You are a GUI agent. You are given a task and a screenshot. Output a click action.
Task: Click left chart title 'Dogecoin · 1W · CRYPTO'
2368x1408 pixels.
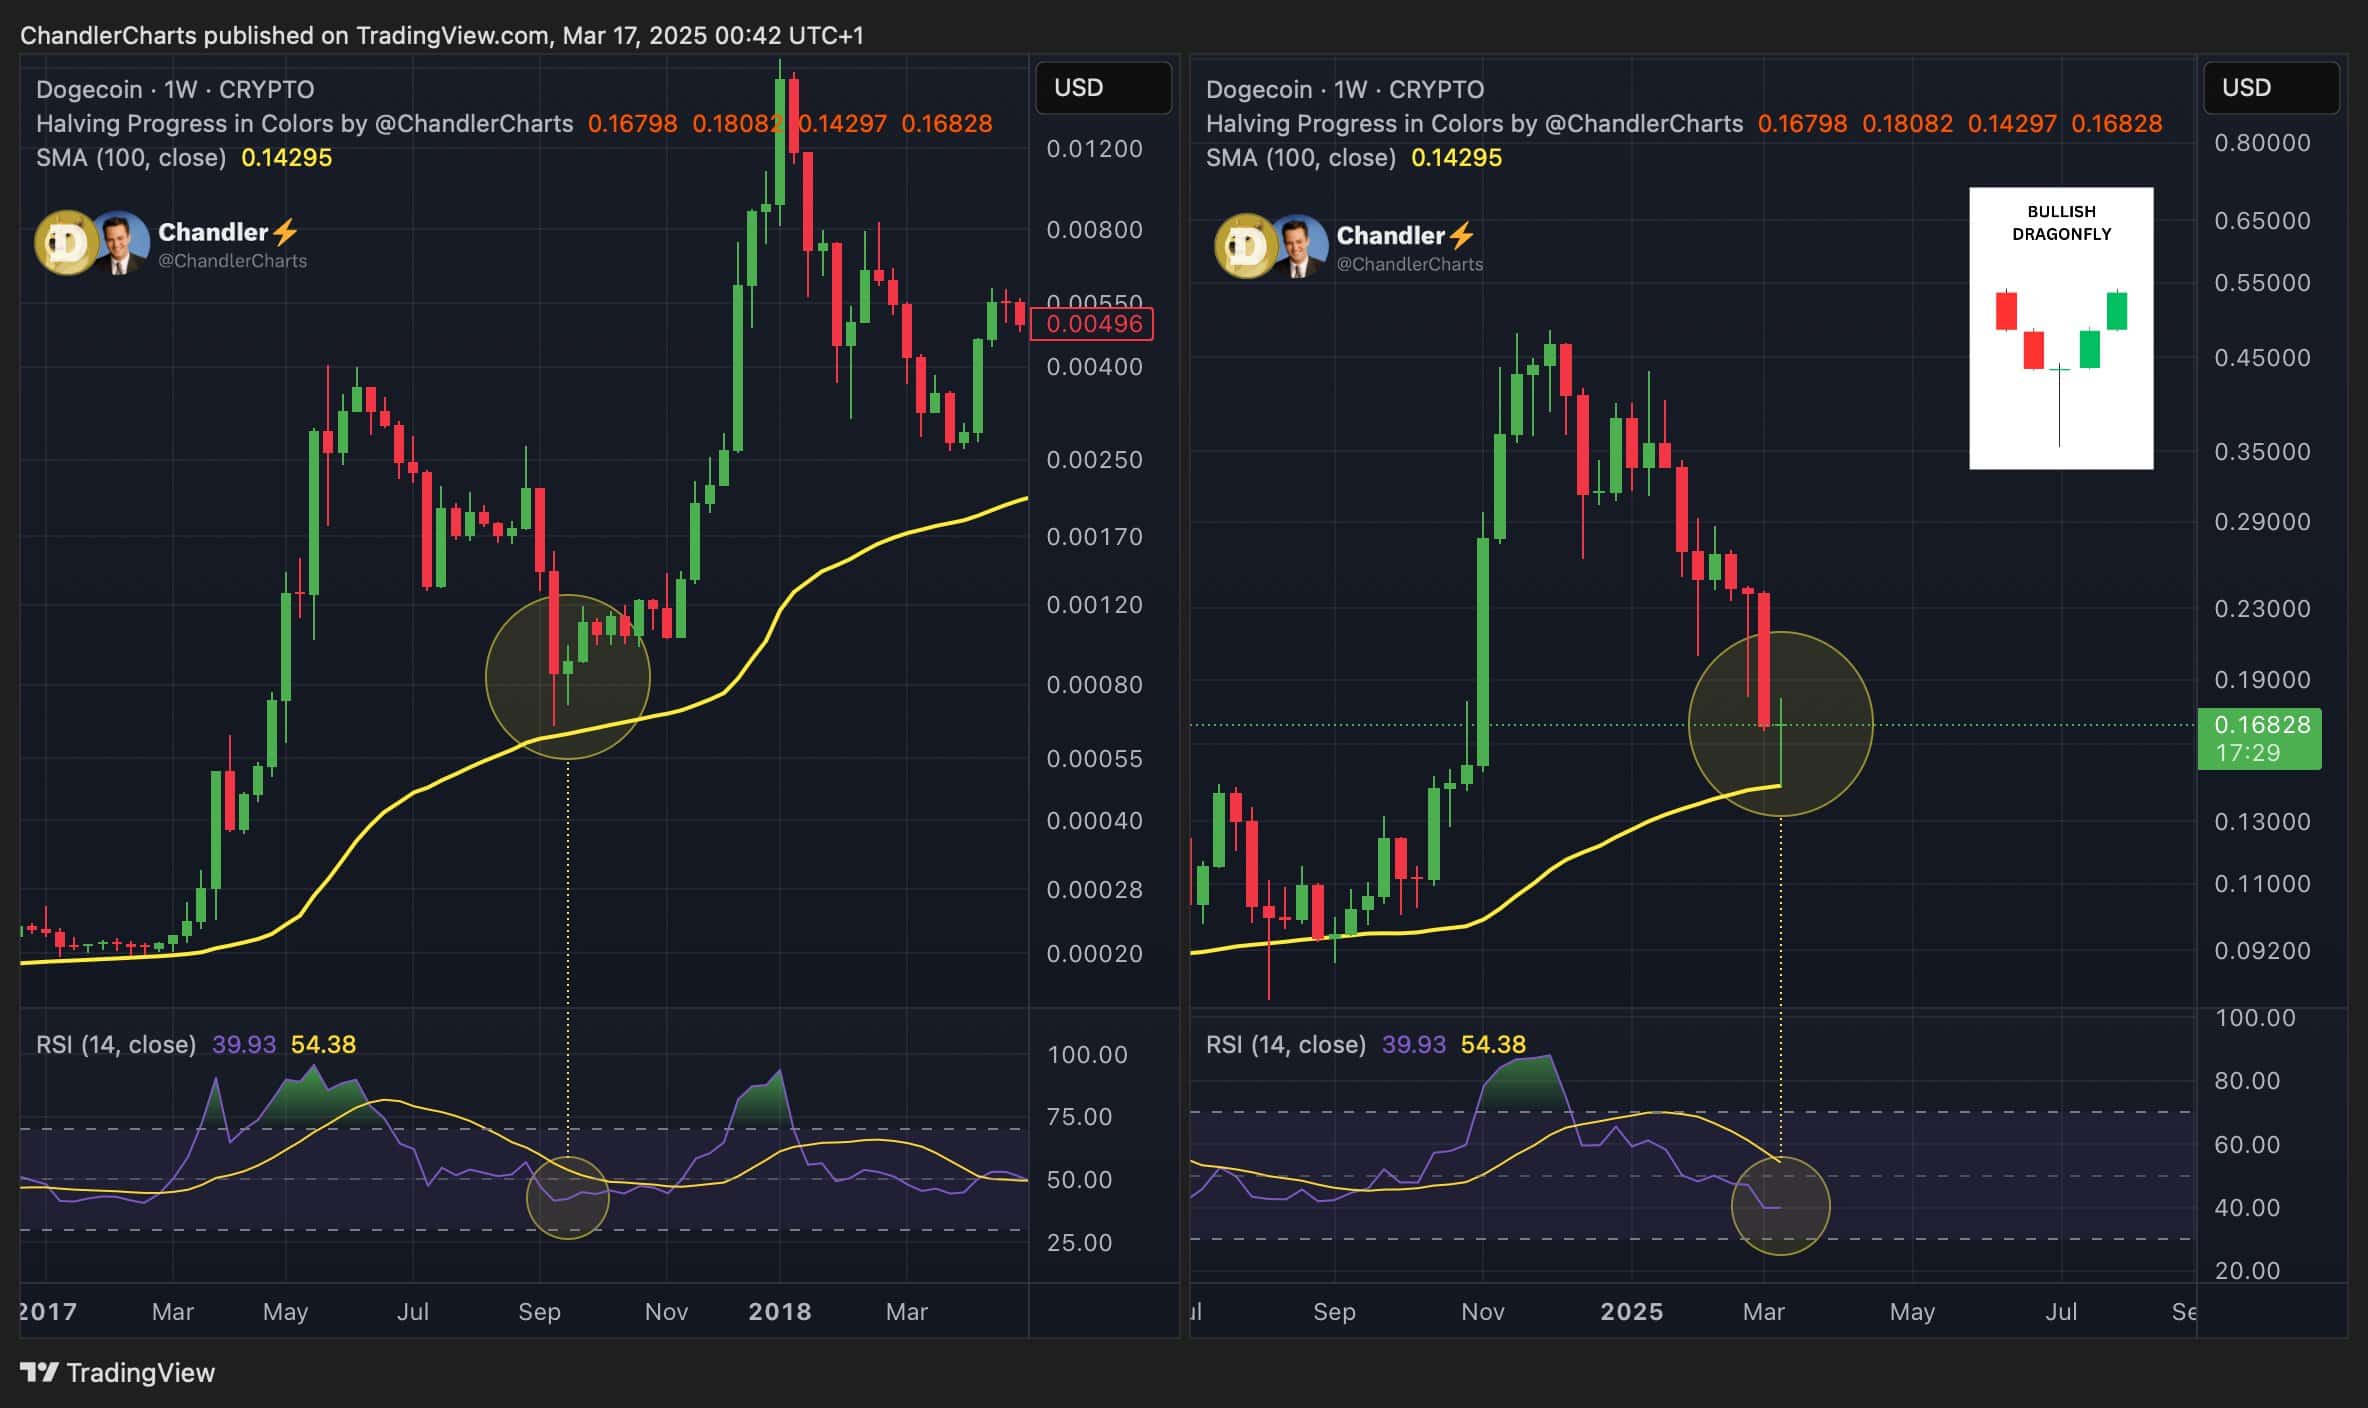point(175,90)
